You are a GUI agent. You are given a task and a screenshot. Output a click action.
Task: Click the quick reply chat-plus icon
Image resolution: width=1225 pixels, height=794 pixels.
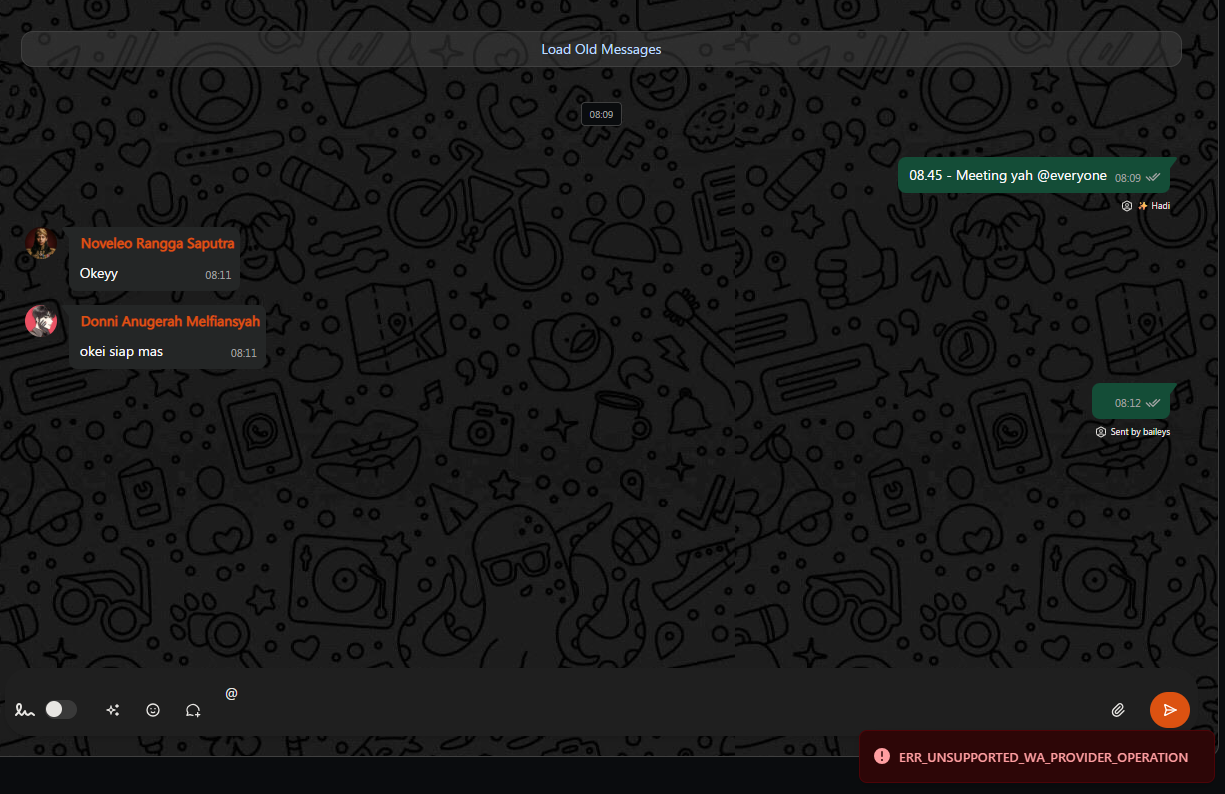[193, 710]
